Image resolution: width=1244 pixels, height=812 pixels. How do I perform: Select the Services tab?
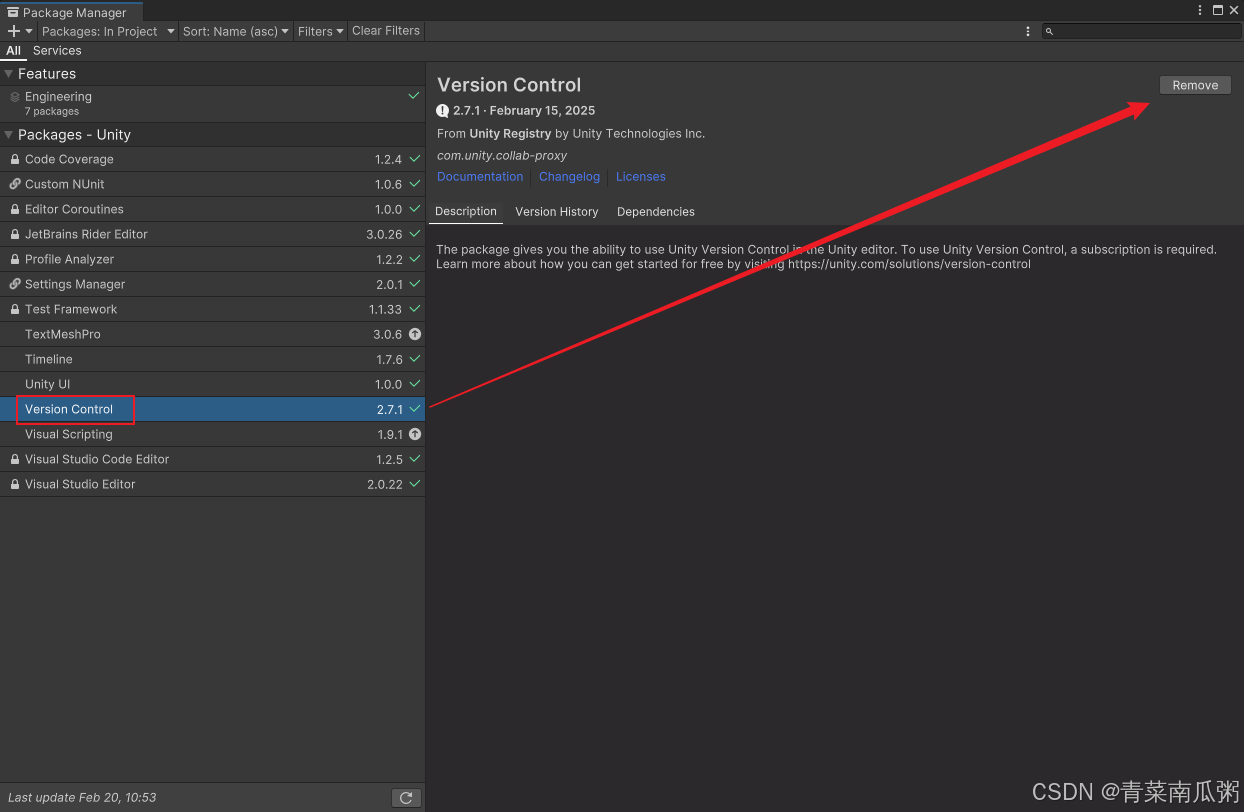pyautogui.click(x=57, y=50)
